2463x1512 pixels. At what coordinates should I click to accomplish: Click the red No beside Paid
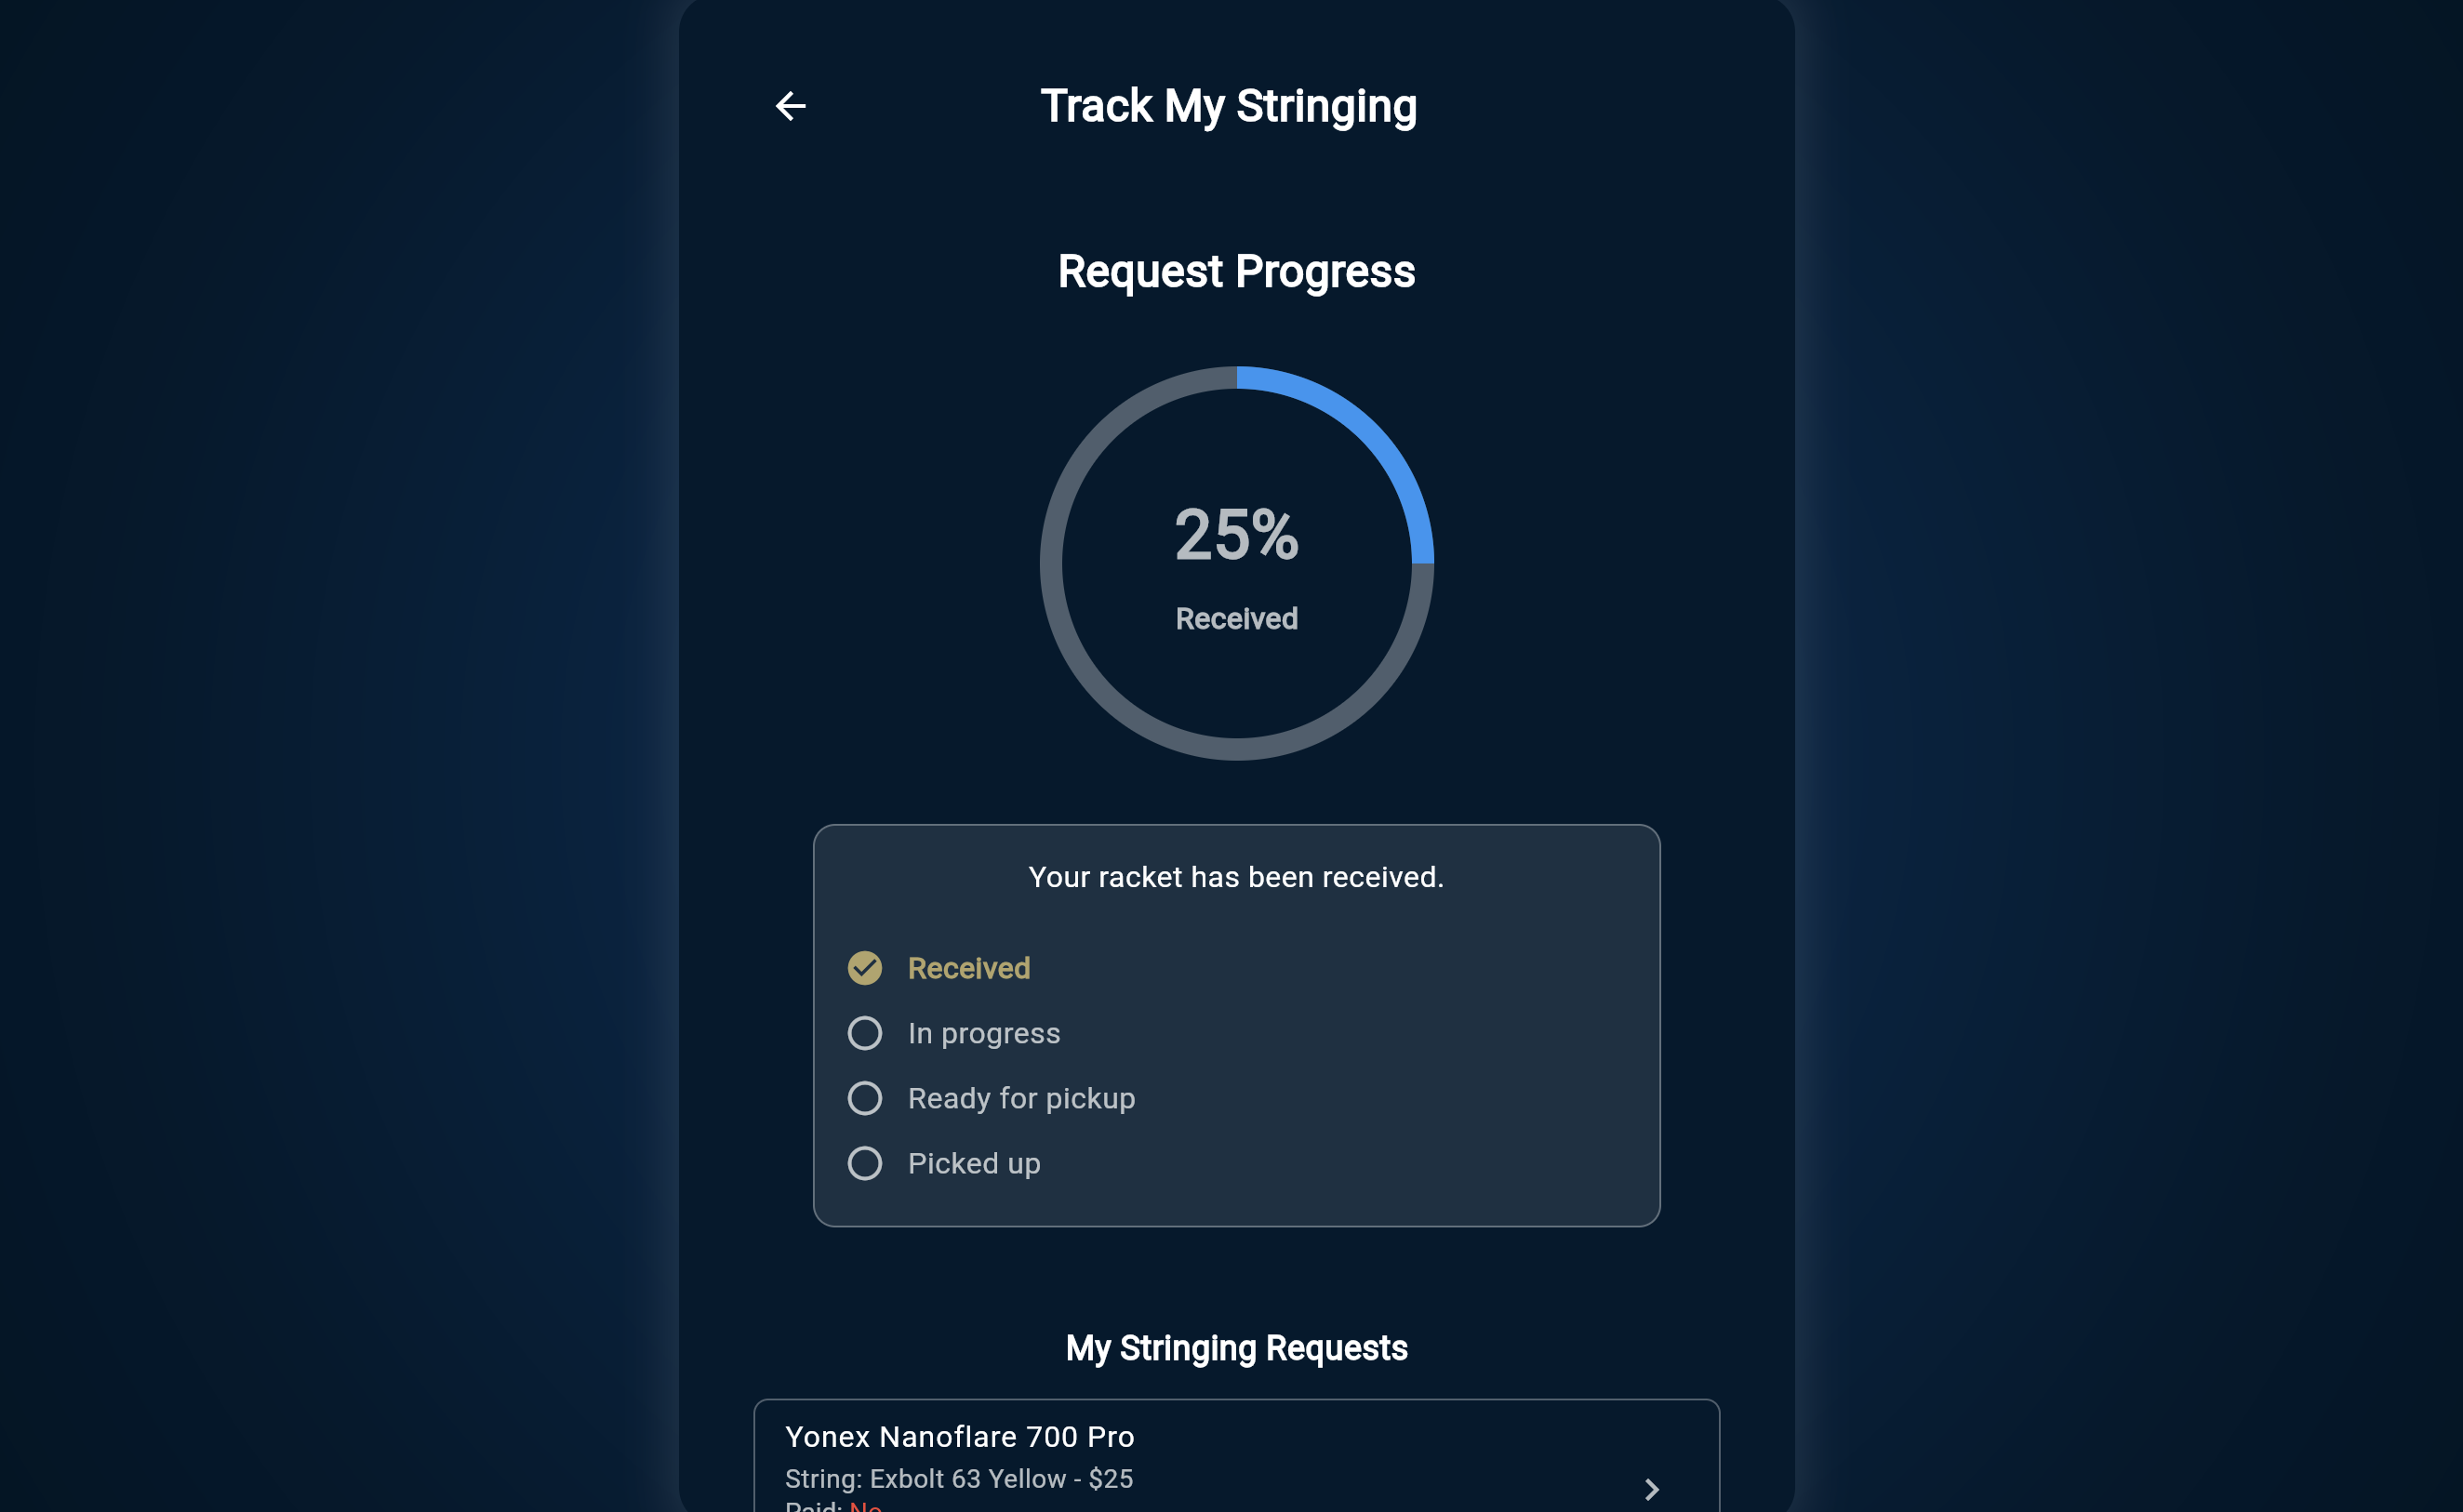pyautogui.click(x=864, y=1507)
